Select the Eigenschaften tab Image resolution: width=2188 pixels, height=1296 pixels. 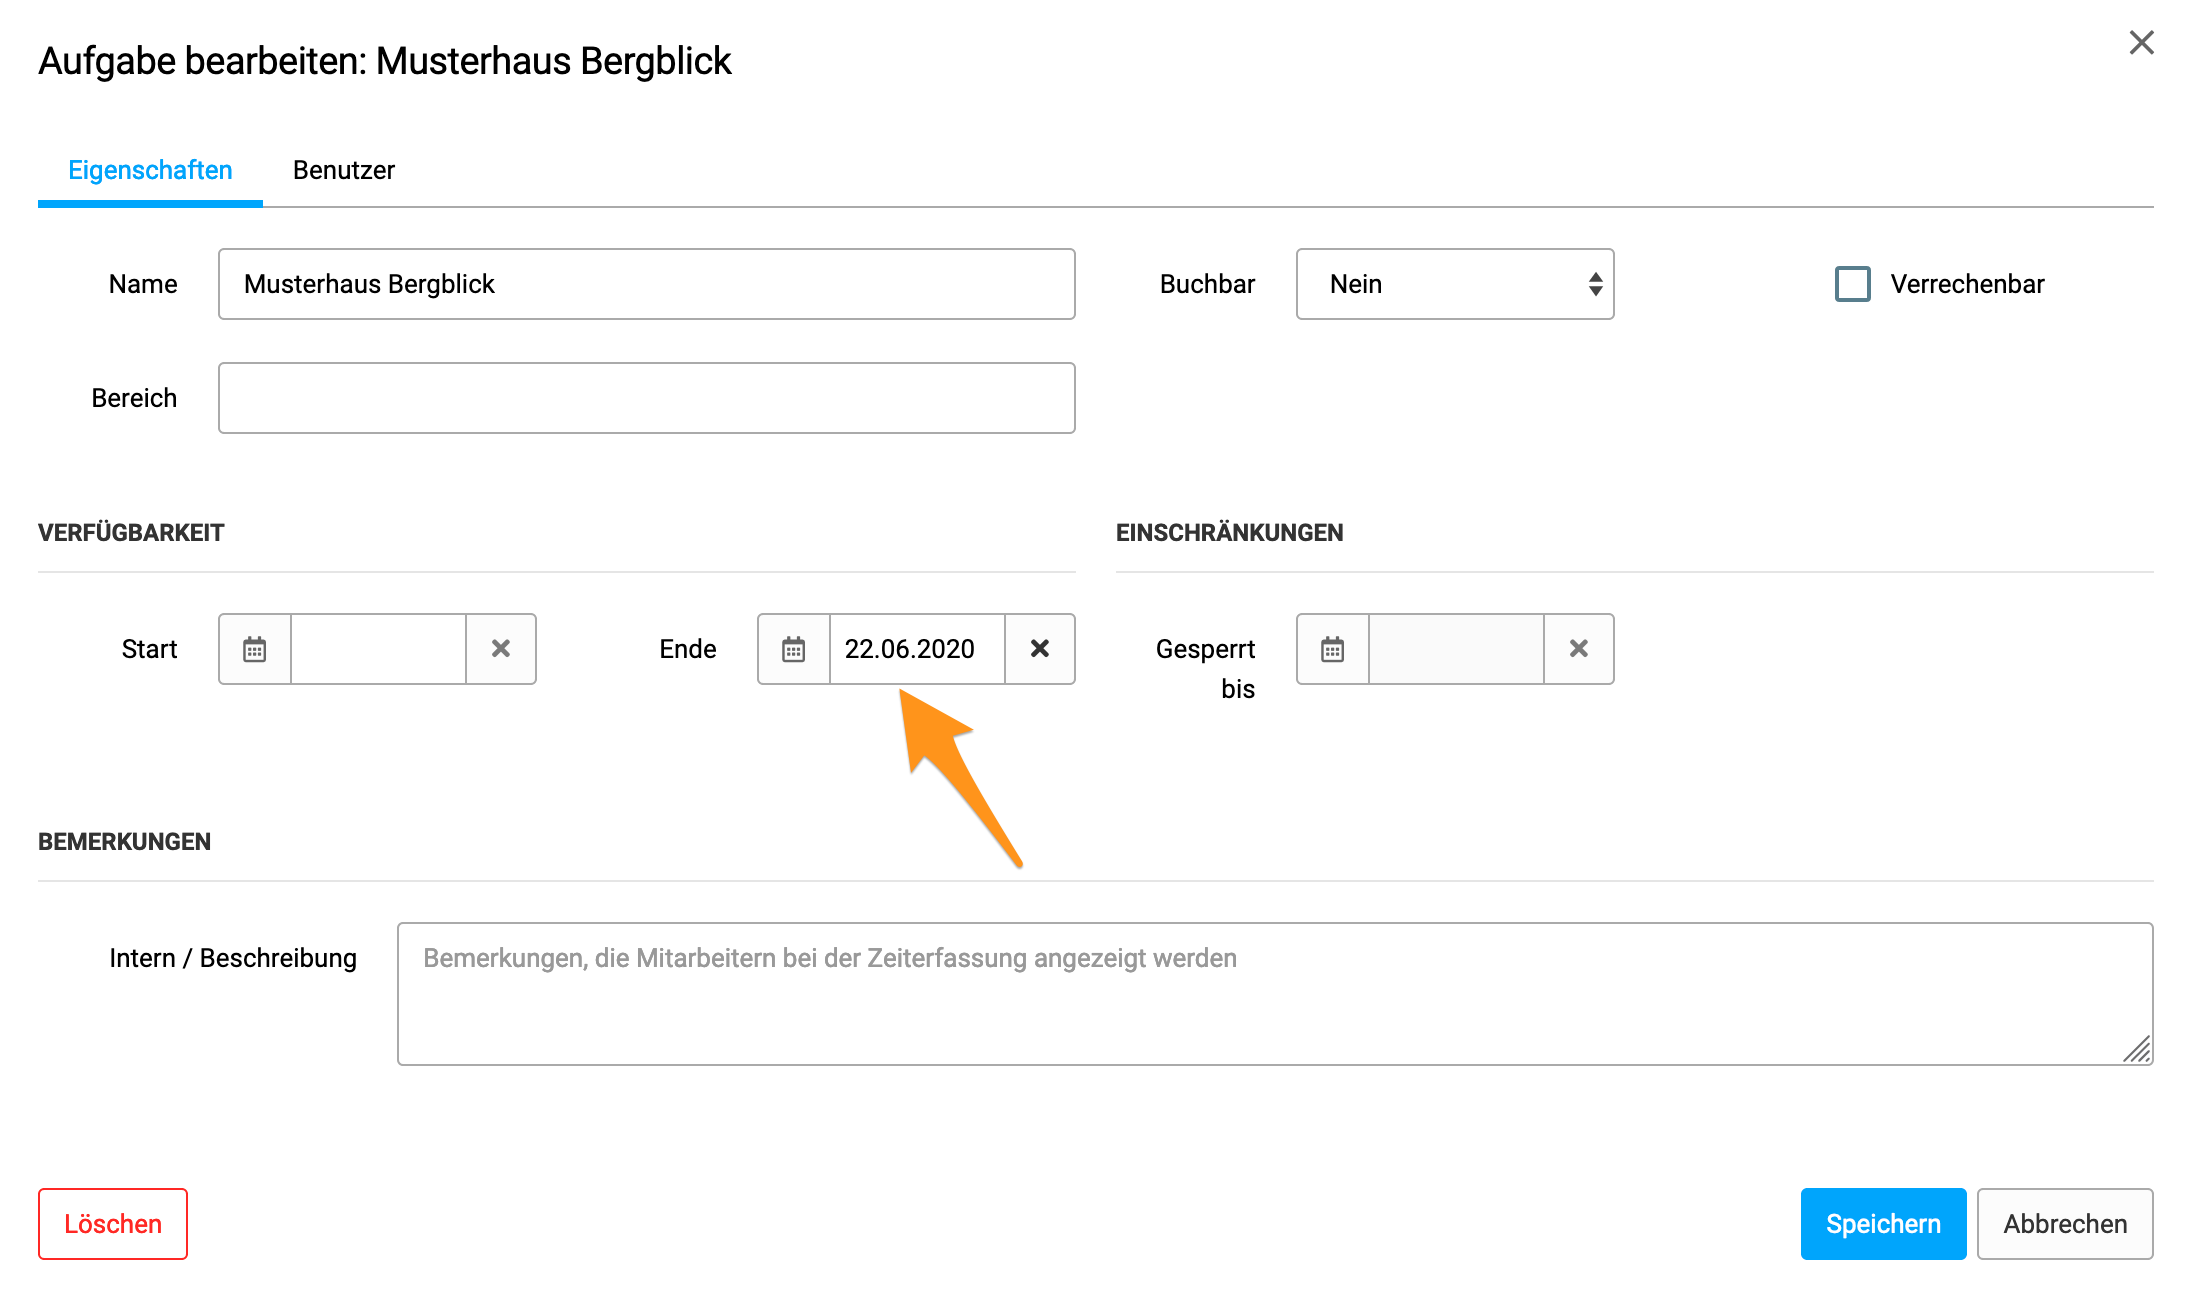(150, 170)
